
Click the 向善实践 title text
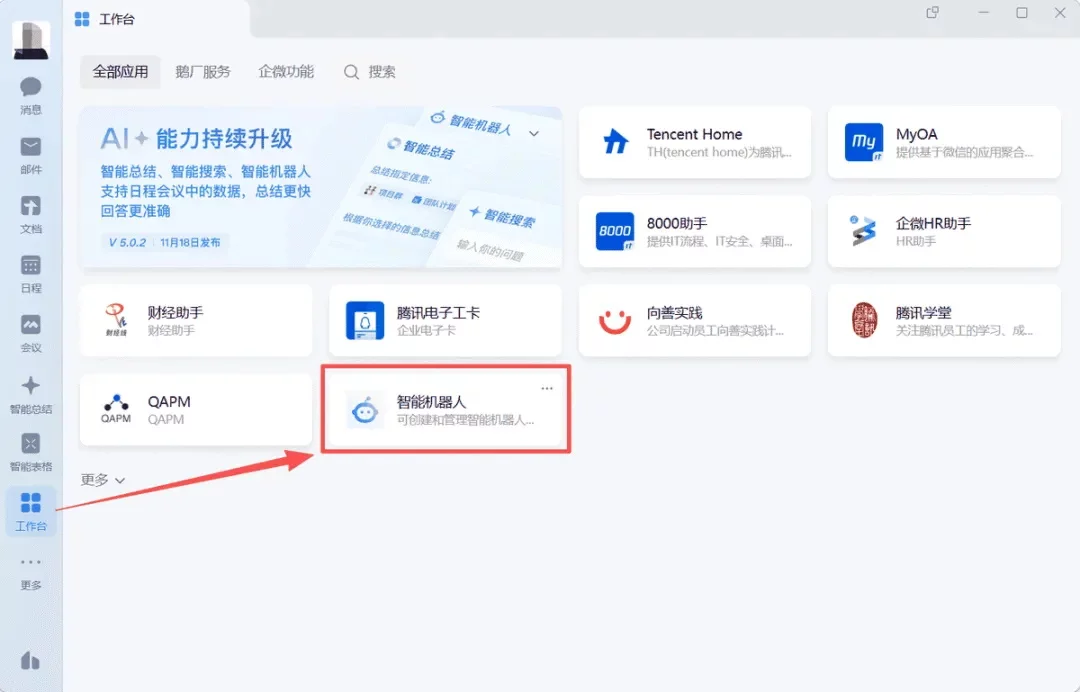click(674, 313)
